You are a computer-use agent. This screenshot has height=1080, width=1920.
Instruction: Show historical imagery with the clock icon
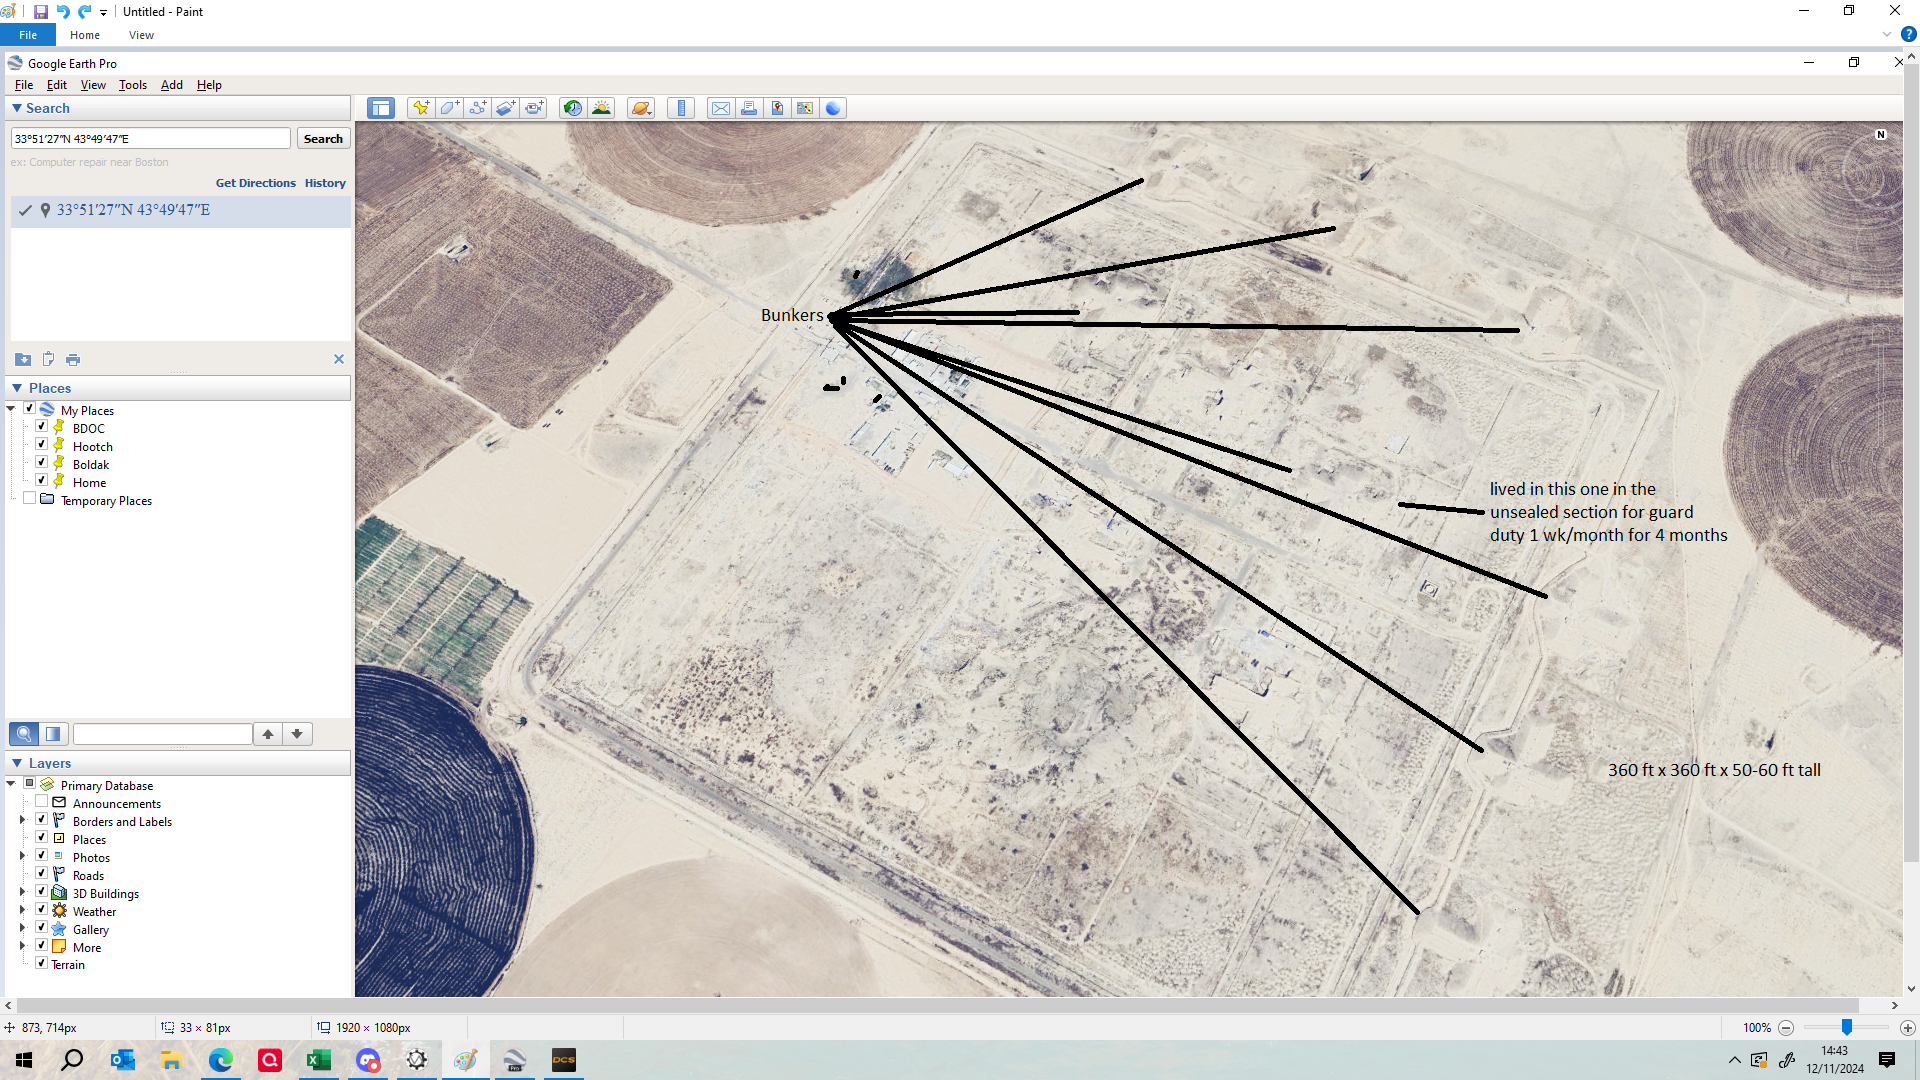[573, 108]
